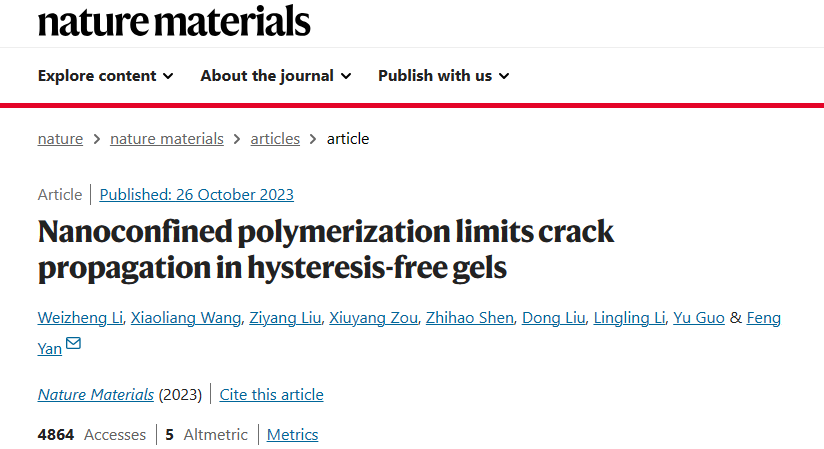Navigate to the articles breadcrumb
824x449 pixels.
(x=275, y=139)
